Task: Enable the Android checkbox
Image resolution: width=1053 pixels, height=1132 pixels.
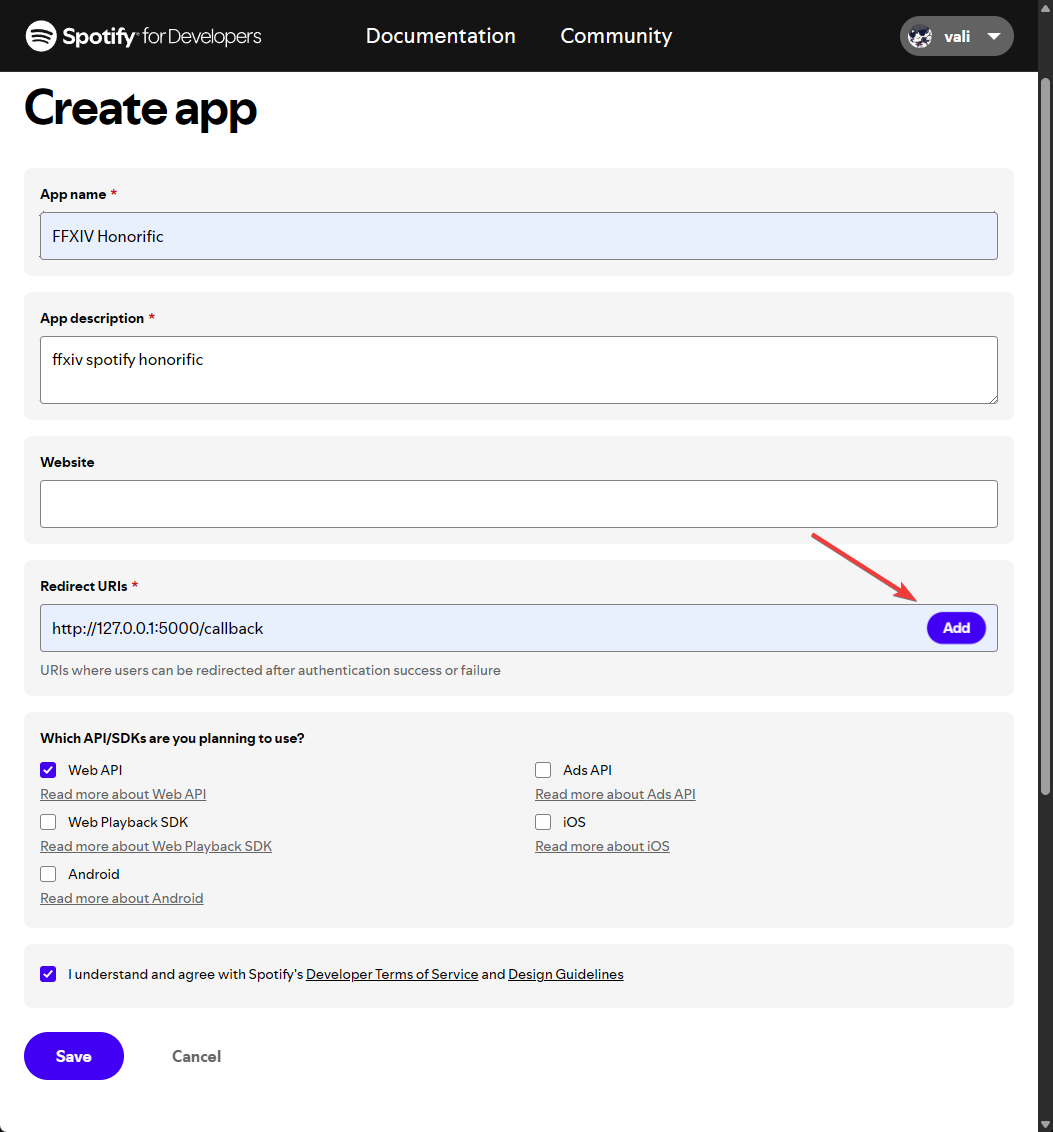Action: tap(48, 874)
